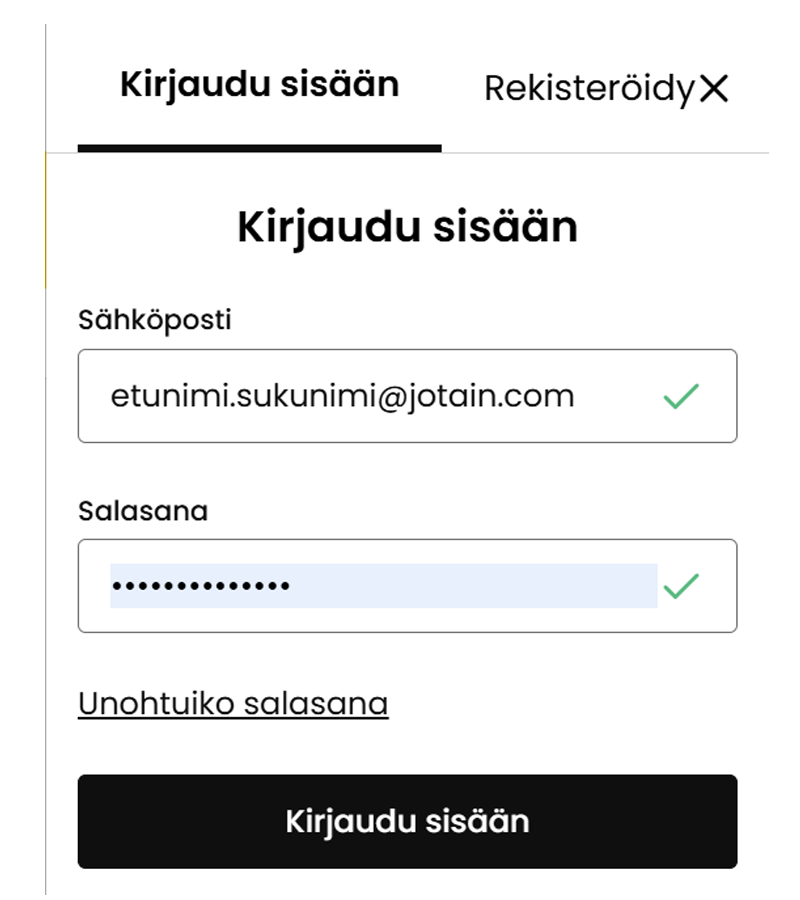This screenshot has height=900, width=800.
Task: Click the etunimi.sukunimi@jotain.com email text
Action: tap(342, 397)
